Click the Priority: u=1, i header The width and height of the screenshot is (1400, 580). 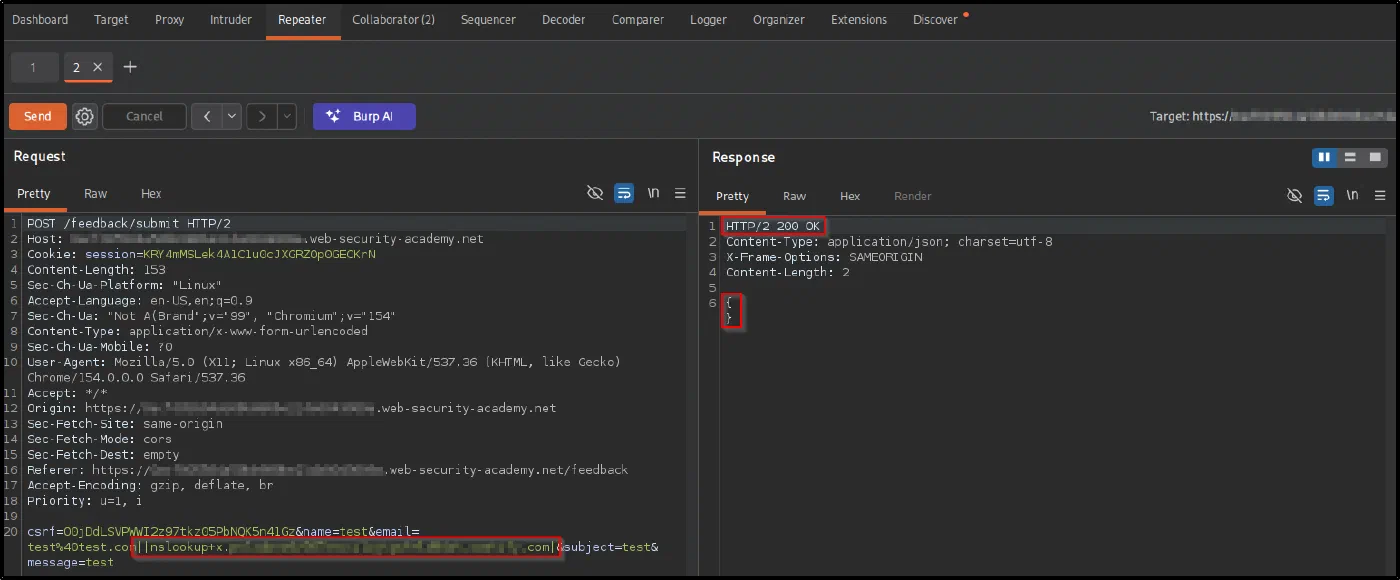[x=84, y=501]
